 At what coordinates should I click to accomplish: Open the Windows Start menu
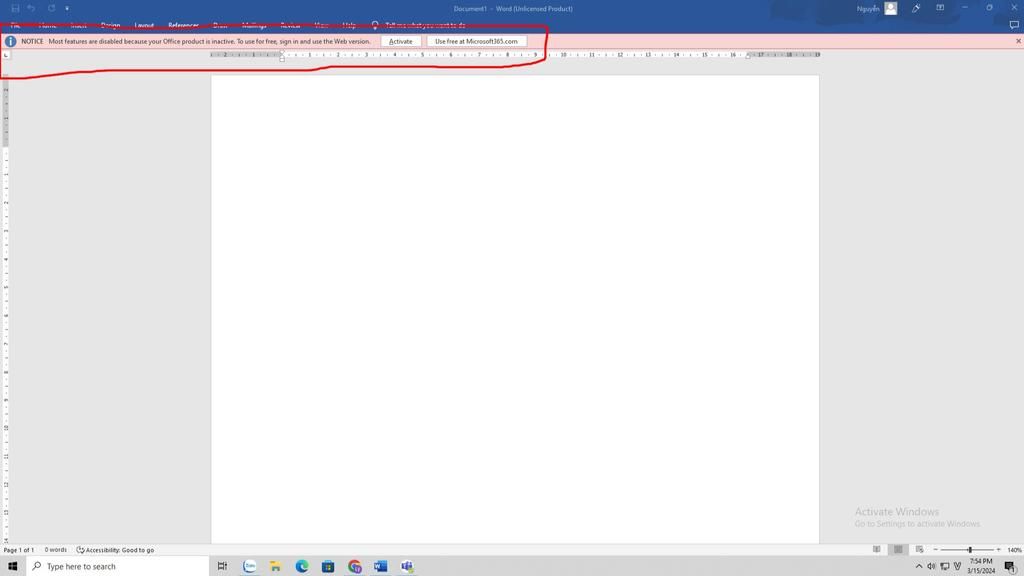[x=12, y=566]
